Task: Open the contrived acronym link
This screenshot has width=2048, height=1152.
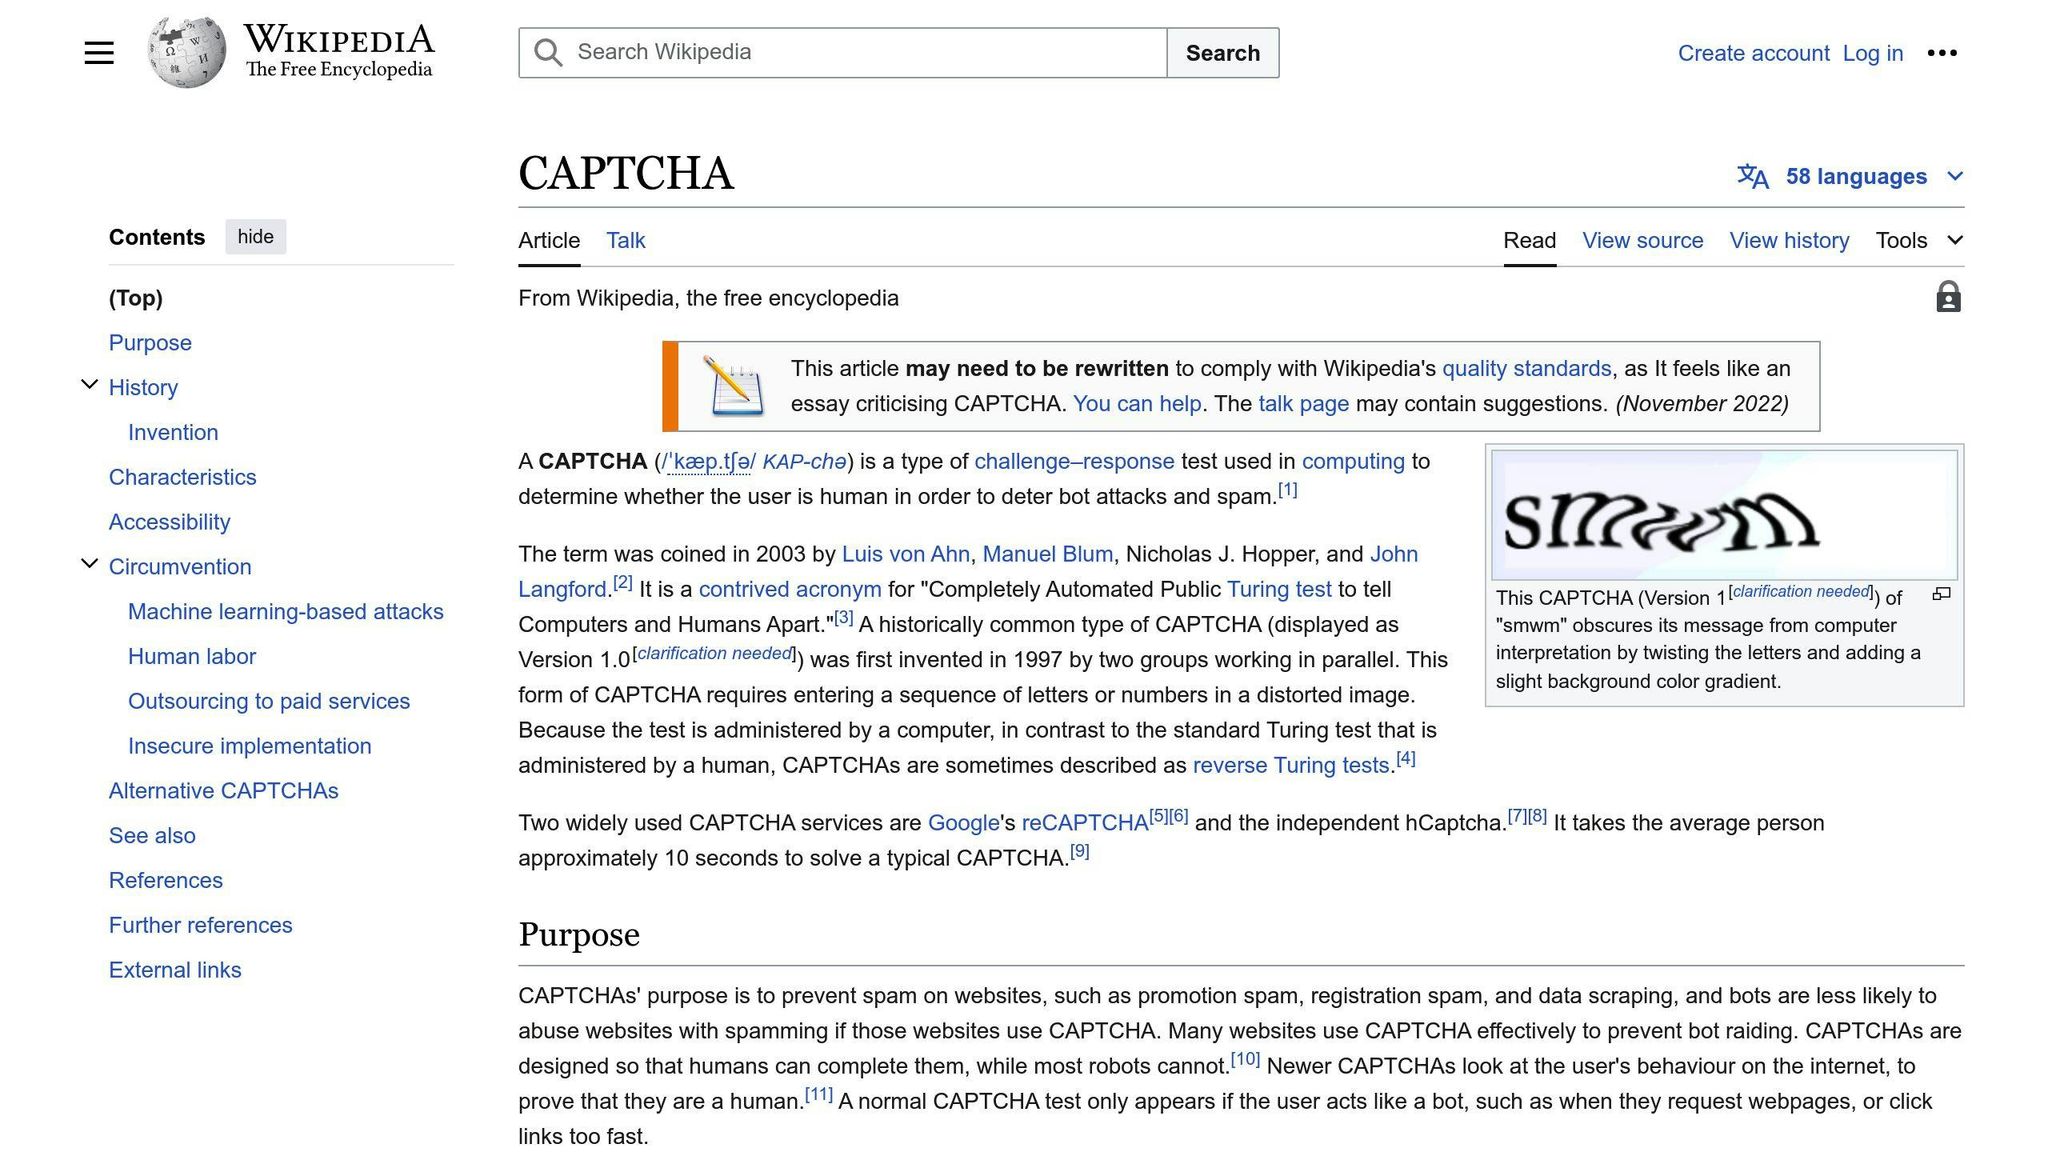Action: [x=790, y=590]
